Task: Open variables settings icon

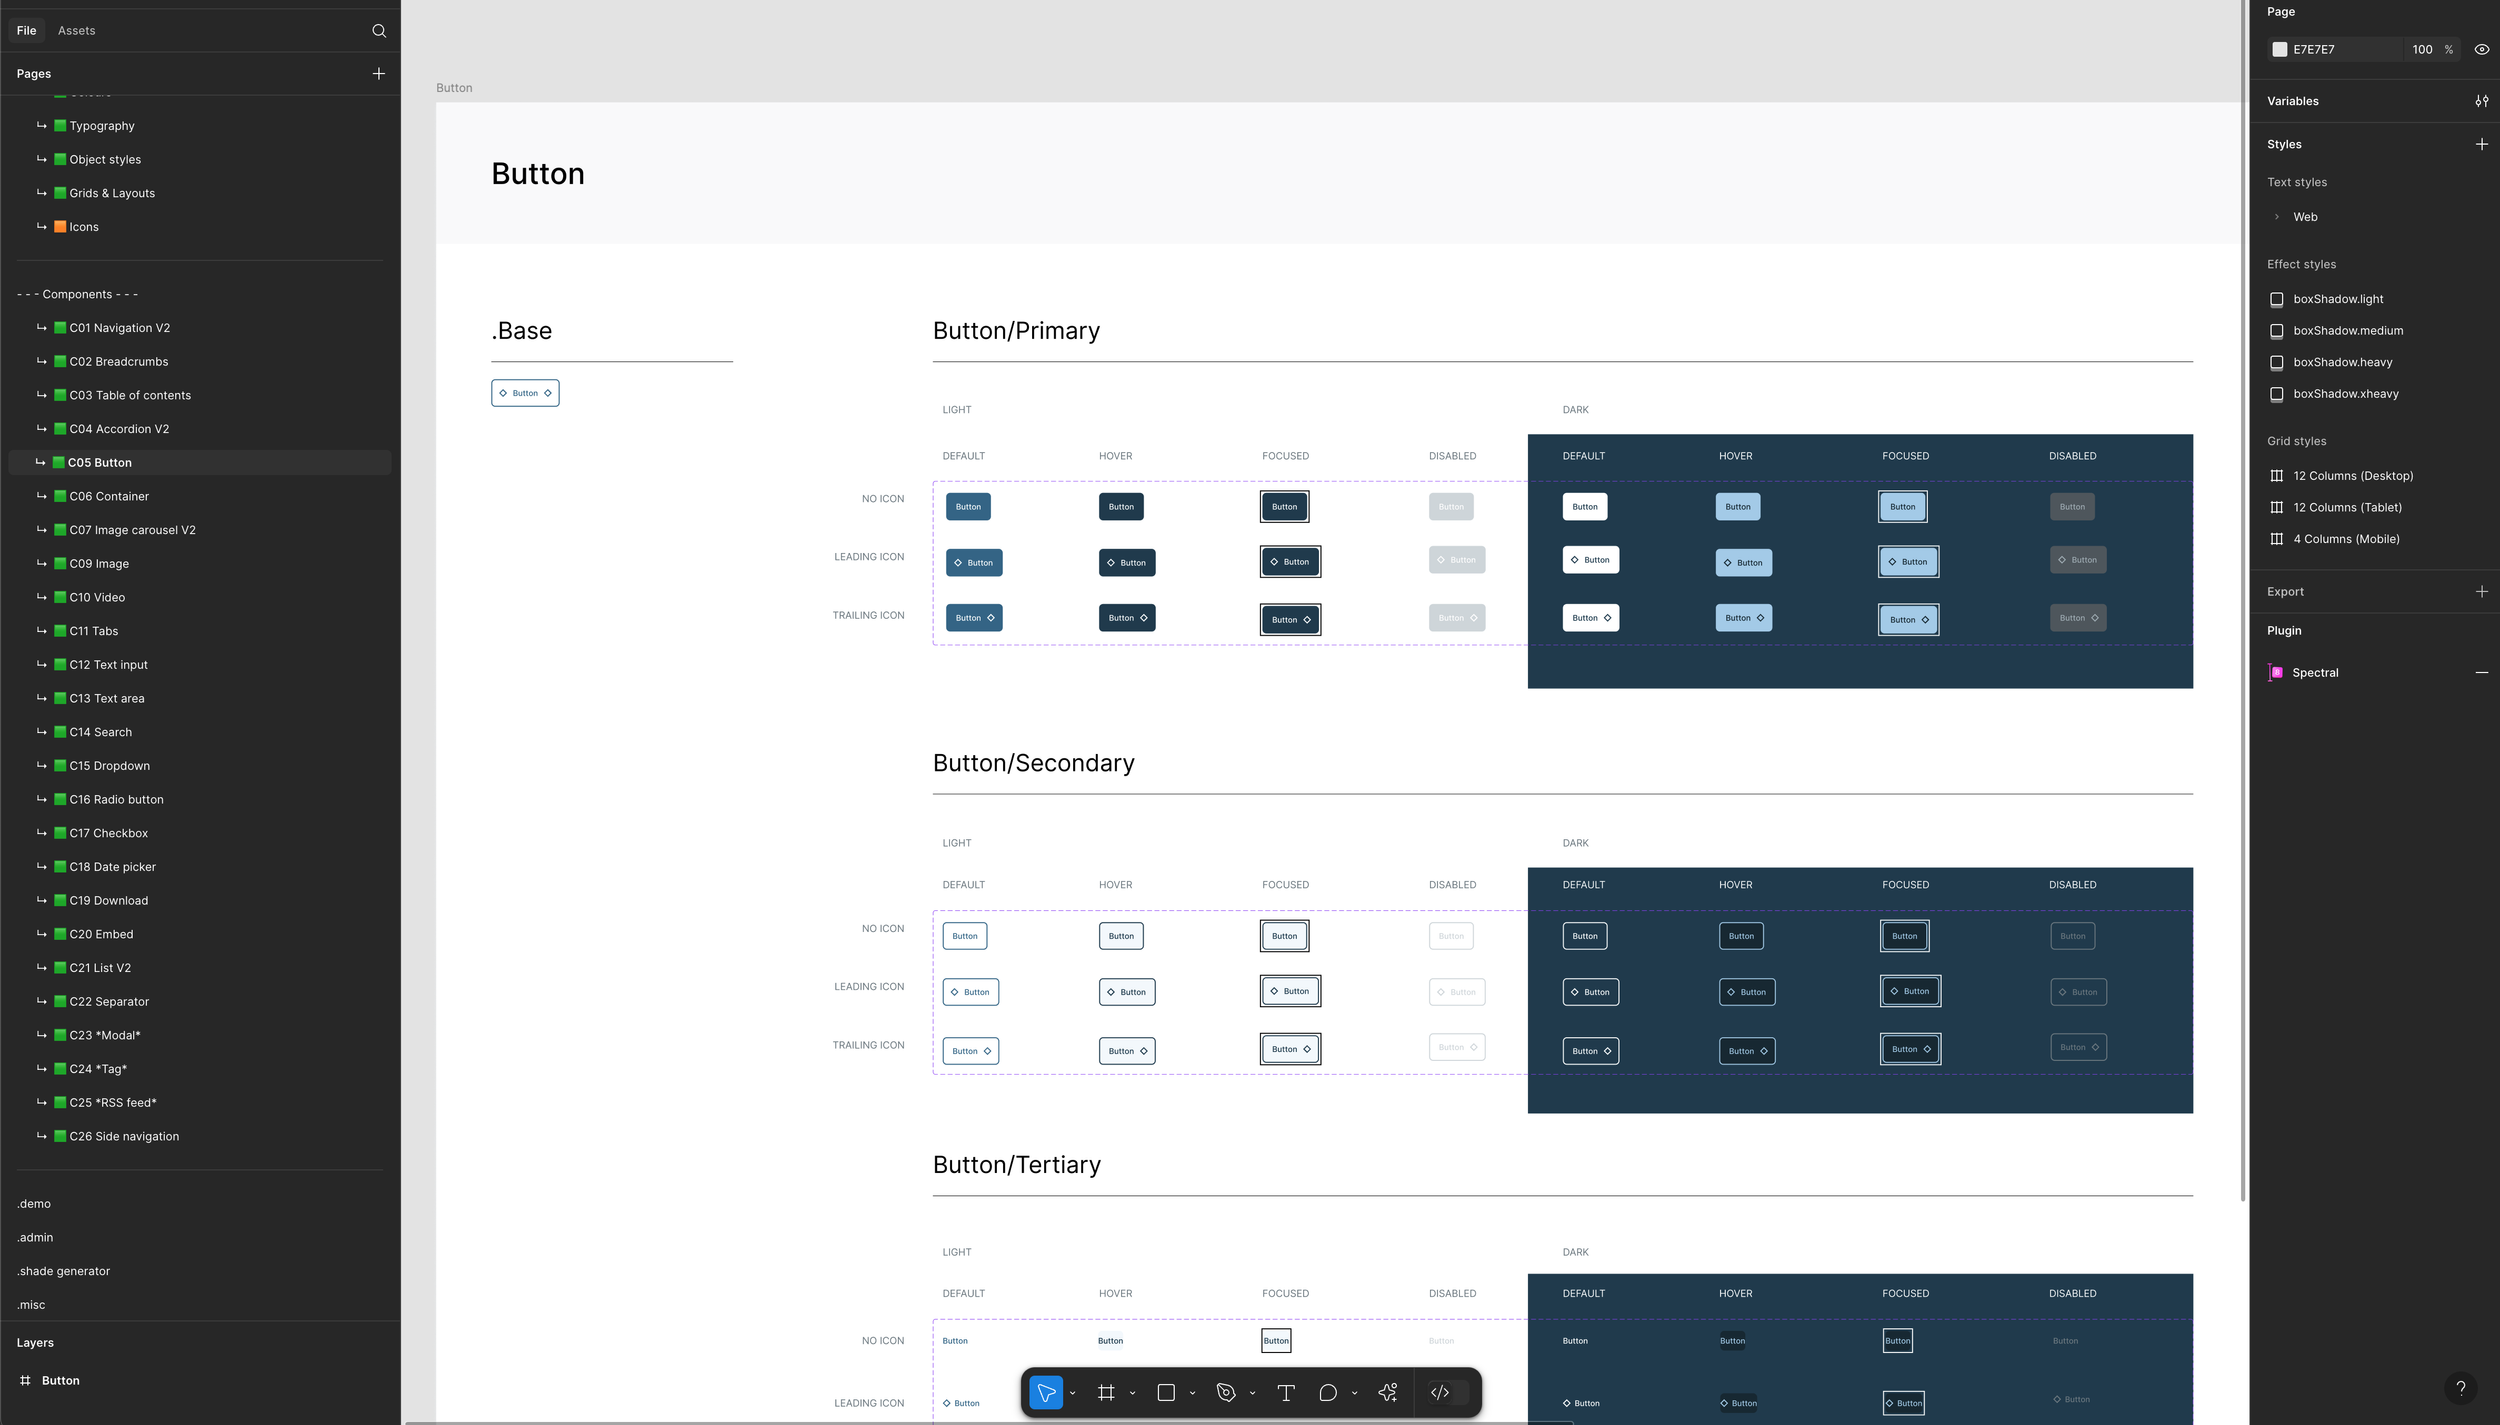Action: [2481, 101]
